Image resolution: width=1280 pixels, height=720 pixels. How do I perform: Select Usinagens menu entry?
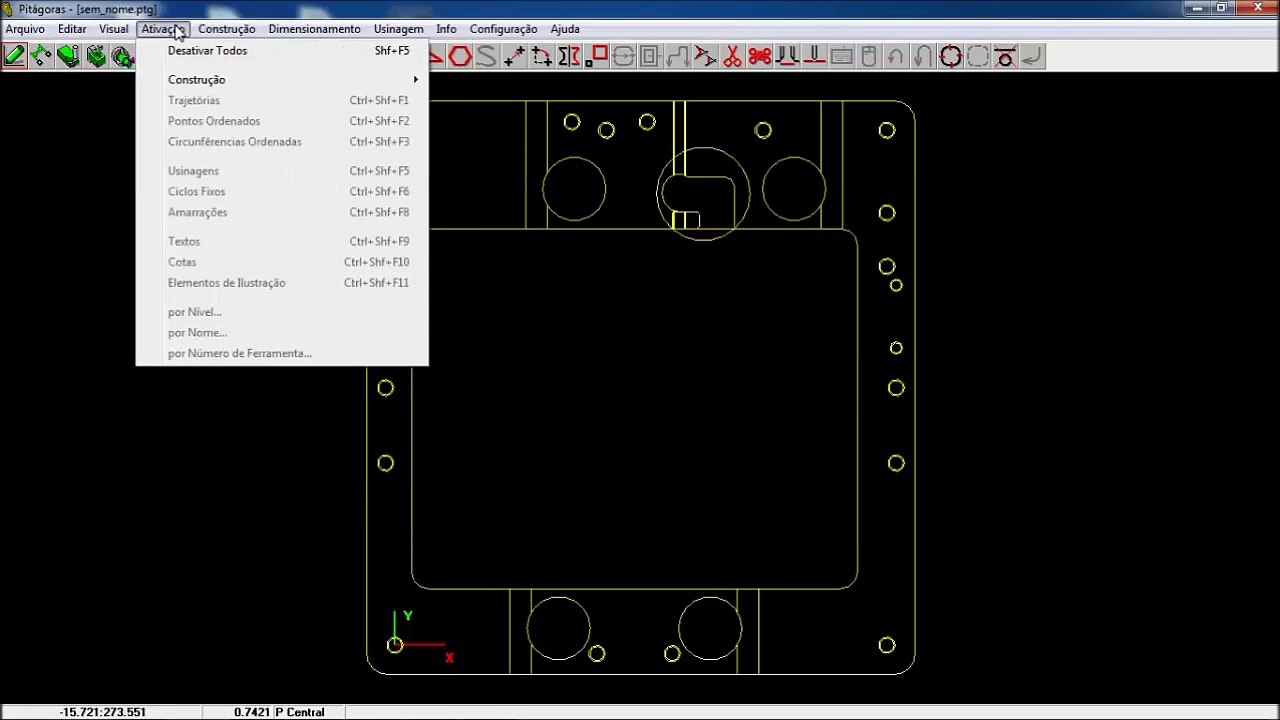coord(282,171)
